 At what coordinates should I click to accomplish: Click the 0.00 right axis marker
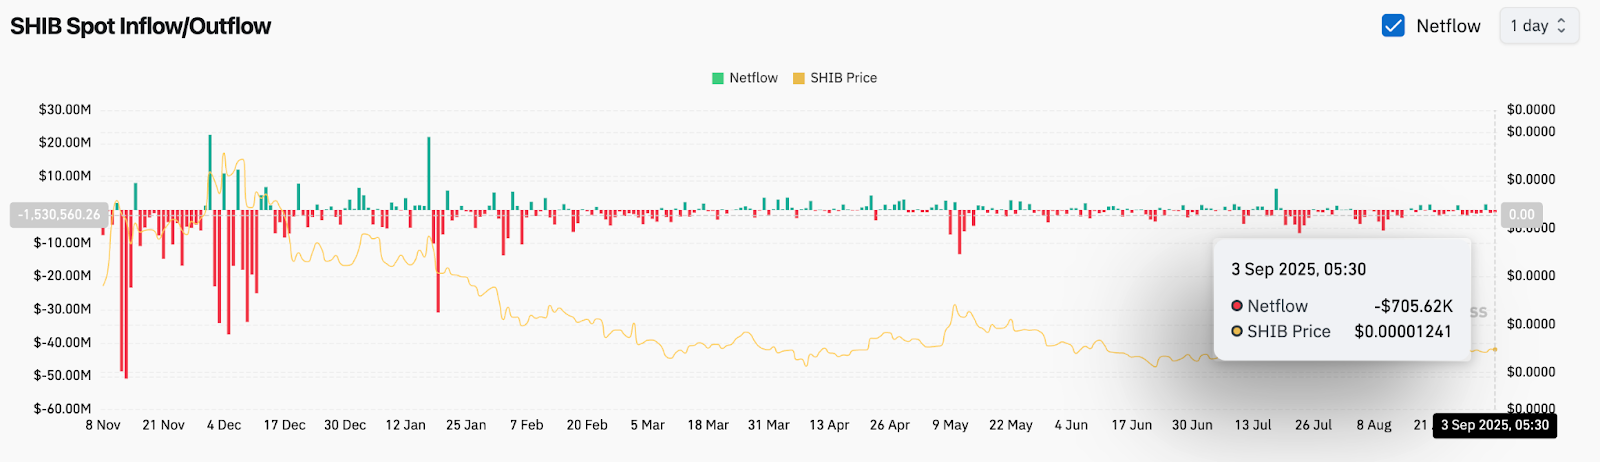tap(1521, 215)
